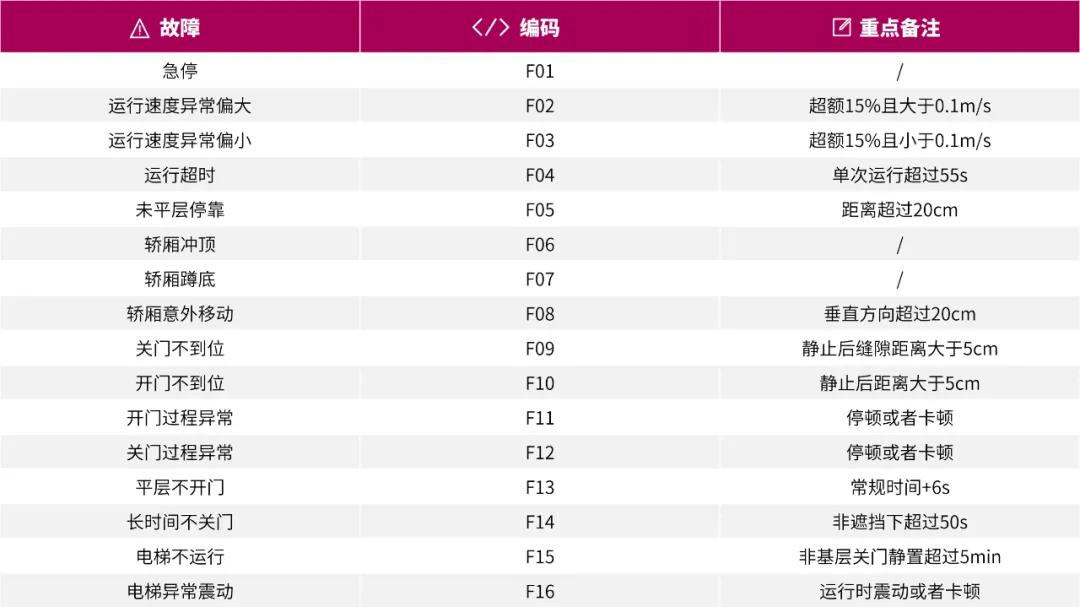
Task: Select the 未平层停靠 row label
Action: coord(180,210)
